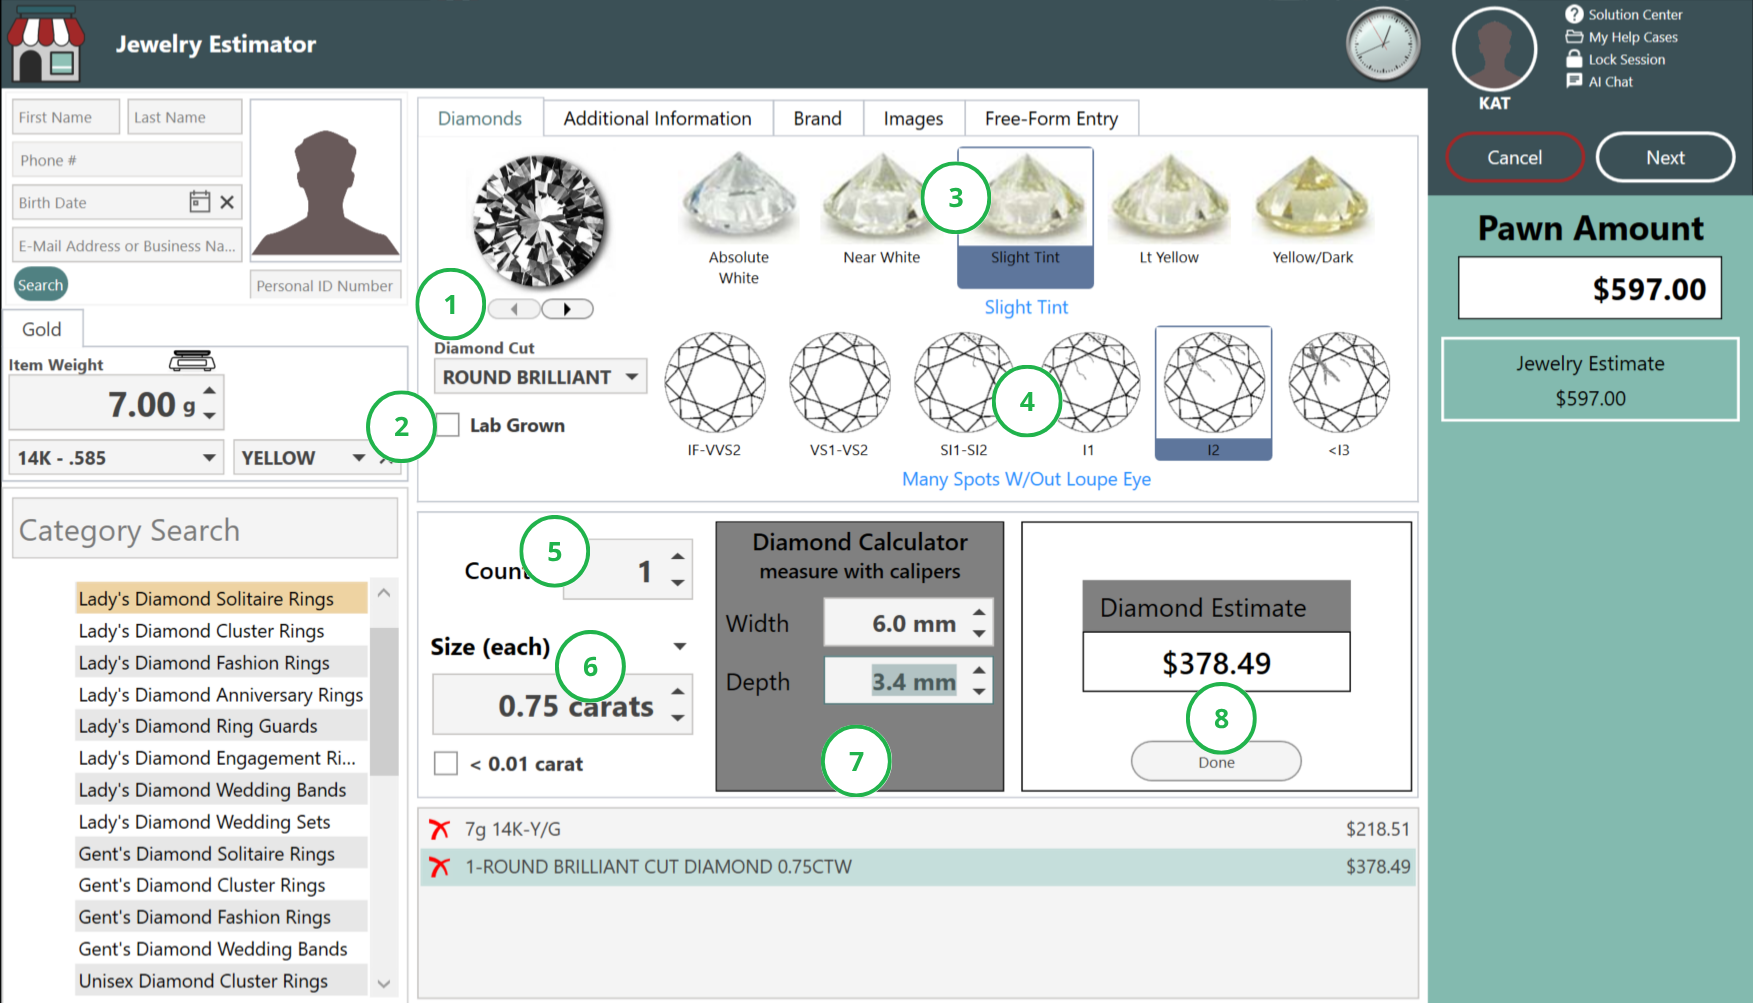The image size is (1753, 1003).
Task: Select Absolute White diamond color
Action: click(738, 218)
